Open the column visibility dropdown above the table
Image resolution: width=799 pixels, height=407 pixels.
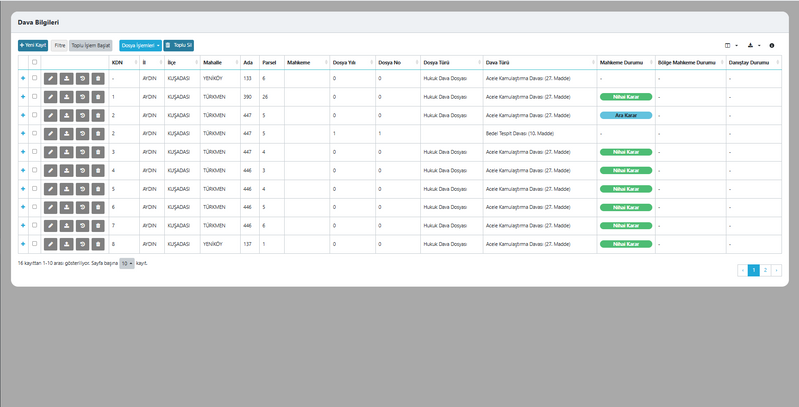click(x=731, y=45)
